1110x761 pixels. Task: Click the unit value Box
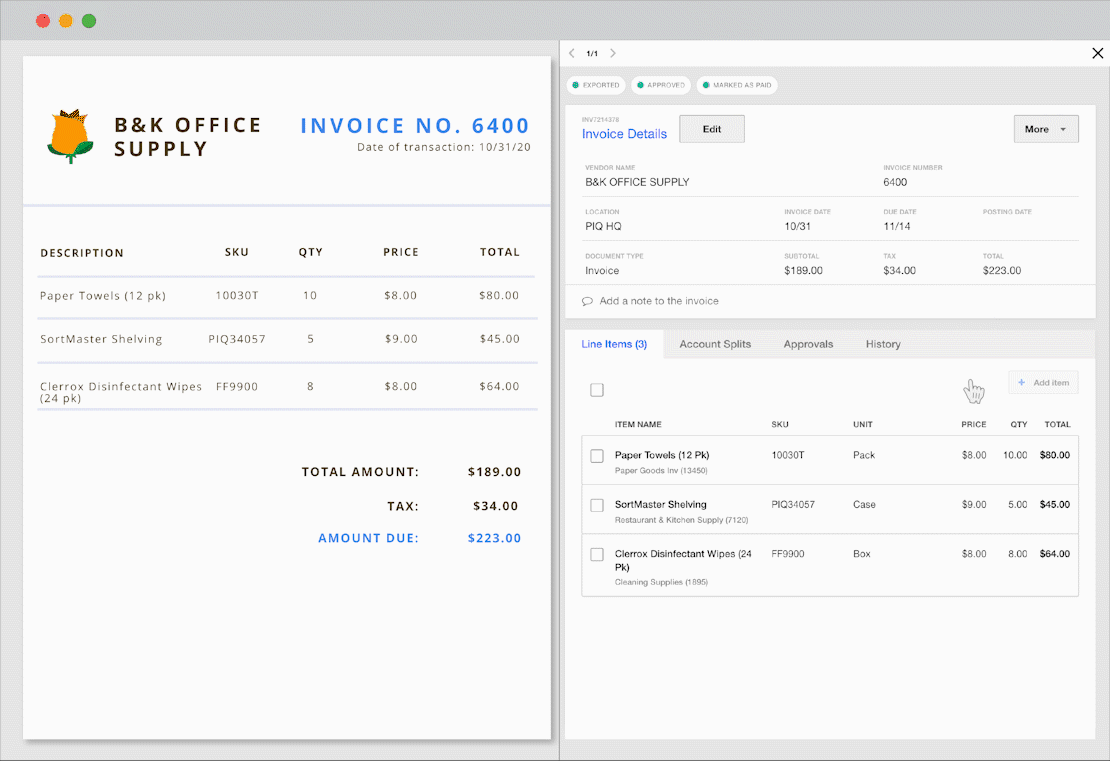click(x=862, y=554)
